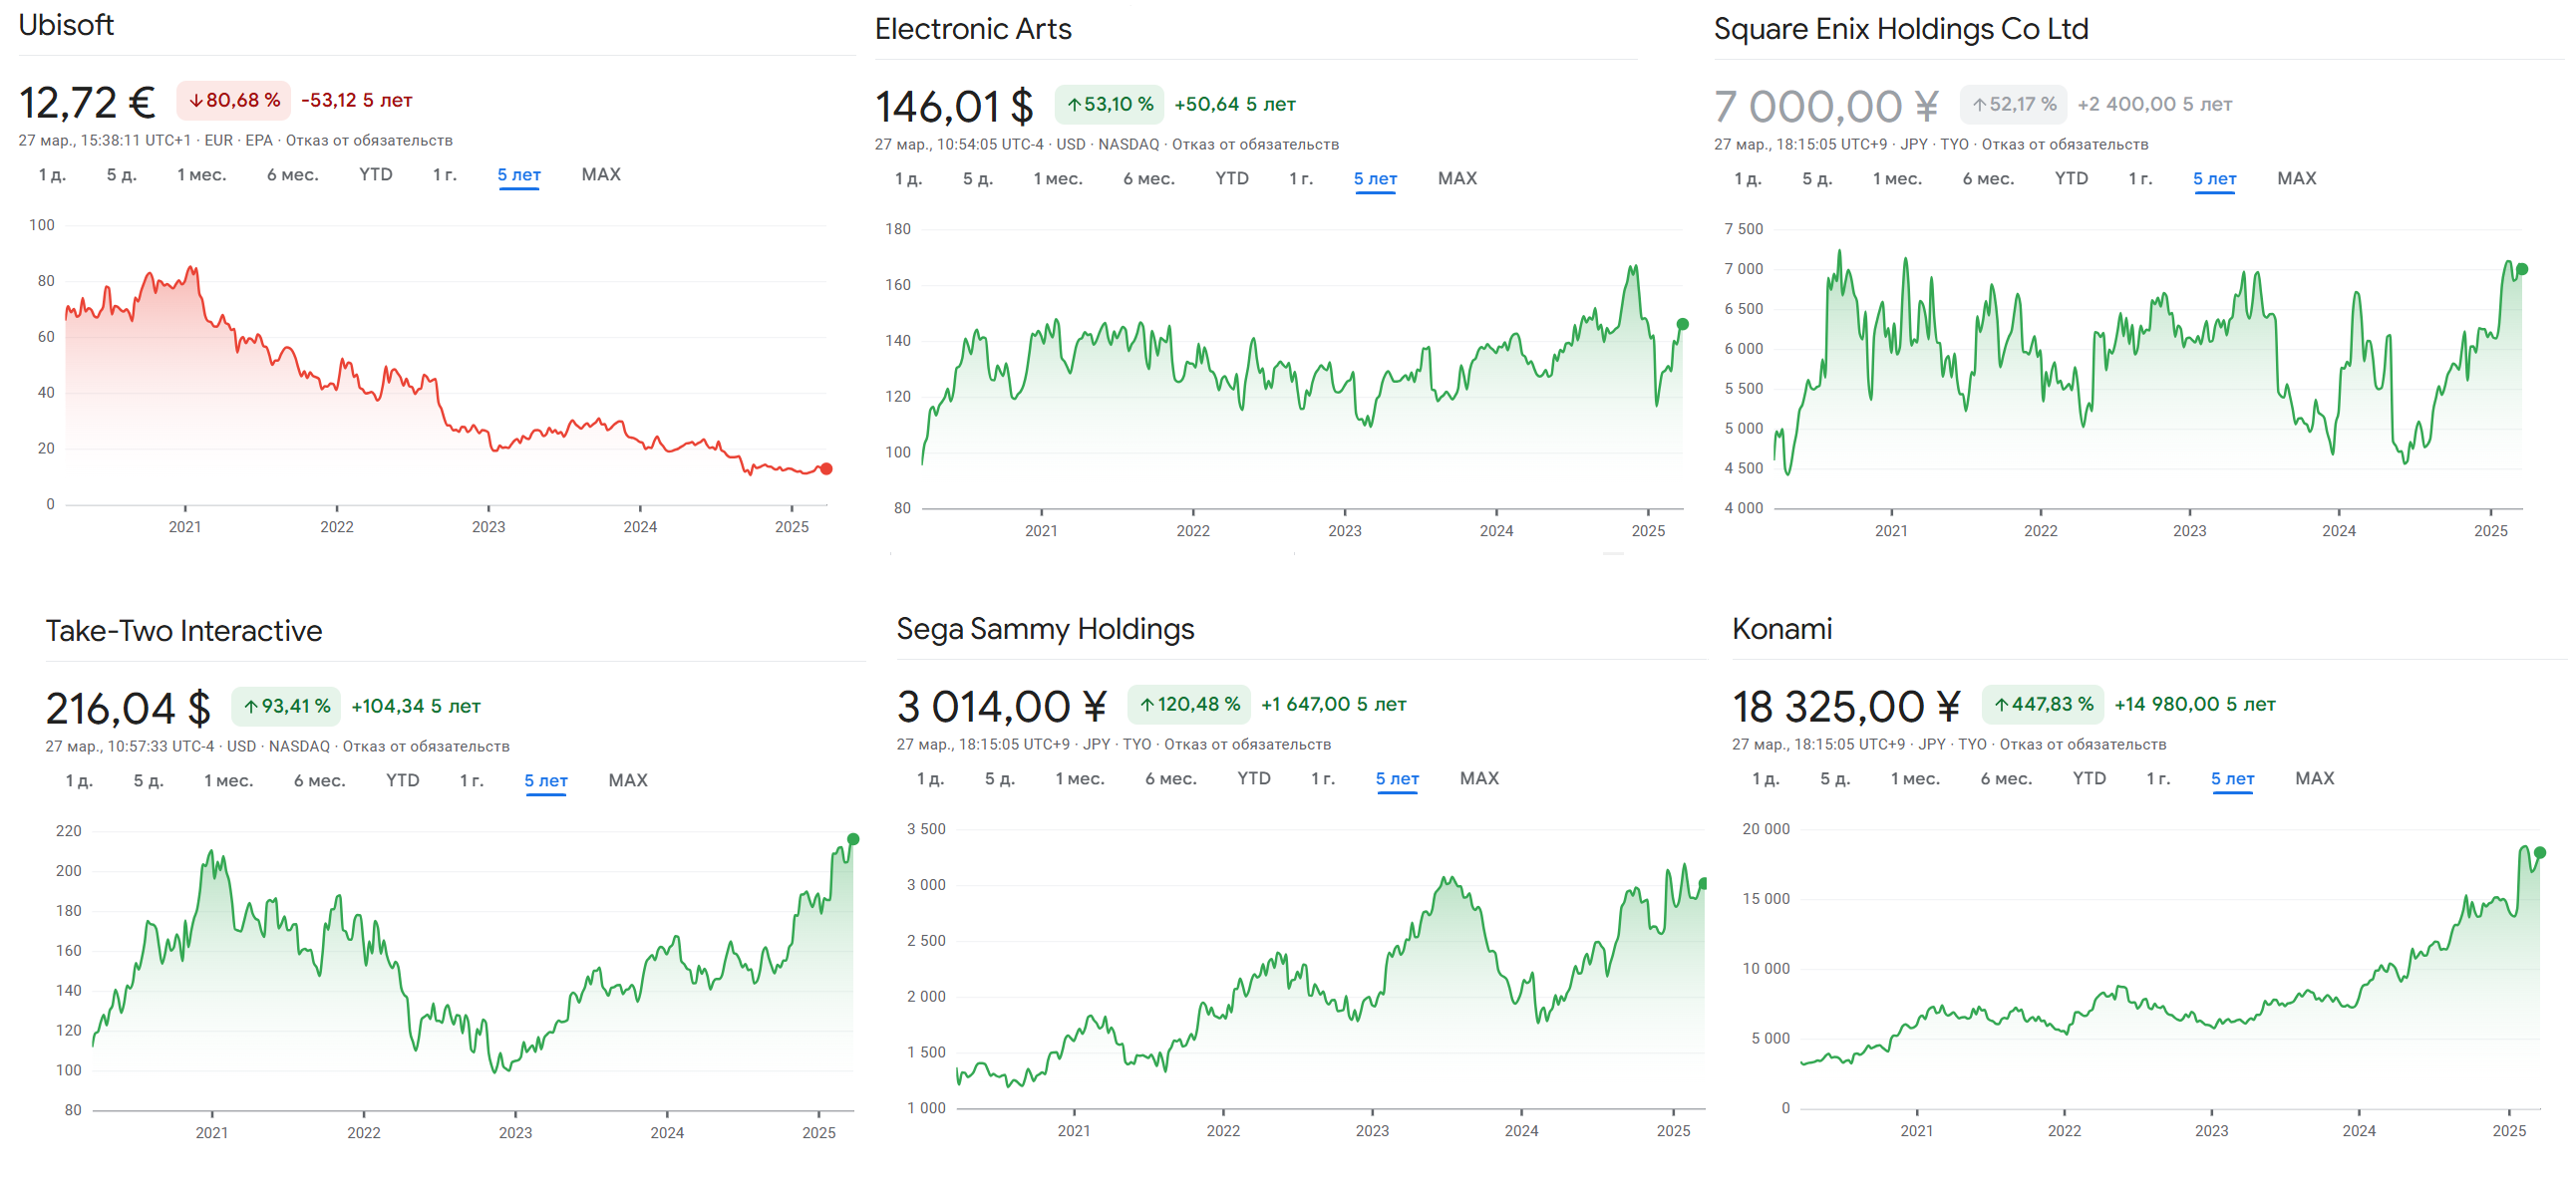Select 1 д. range on Sega Sammy chart
Screen dimensions: 2576x1200
(930, 778)
